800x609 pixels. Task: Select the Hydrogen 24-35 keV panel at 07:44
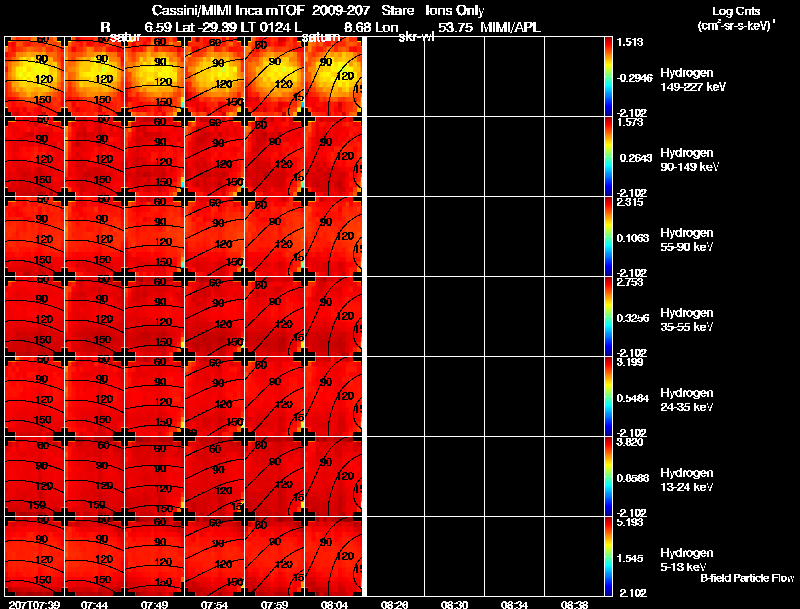tap(95, 397)
